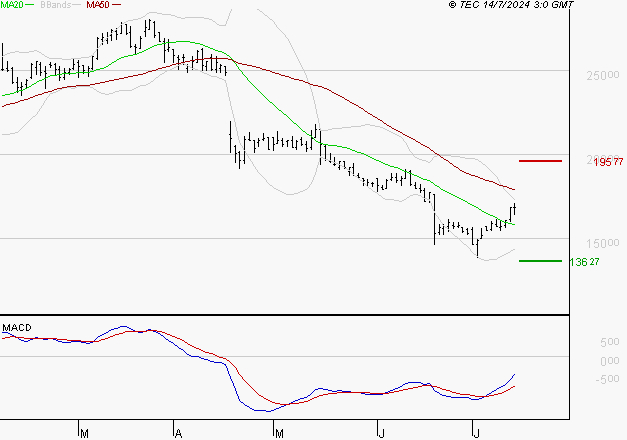Click the MACD -500 axis label
Screen dimensions: 627x440
point(607,379)
